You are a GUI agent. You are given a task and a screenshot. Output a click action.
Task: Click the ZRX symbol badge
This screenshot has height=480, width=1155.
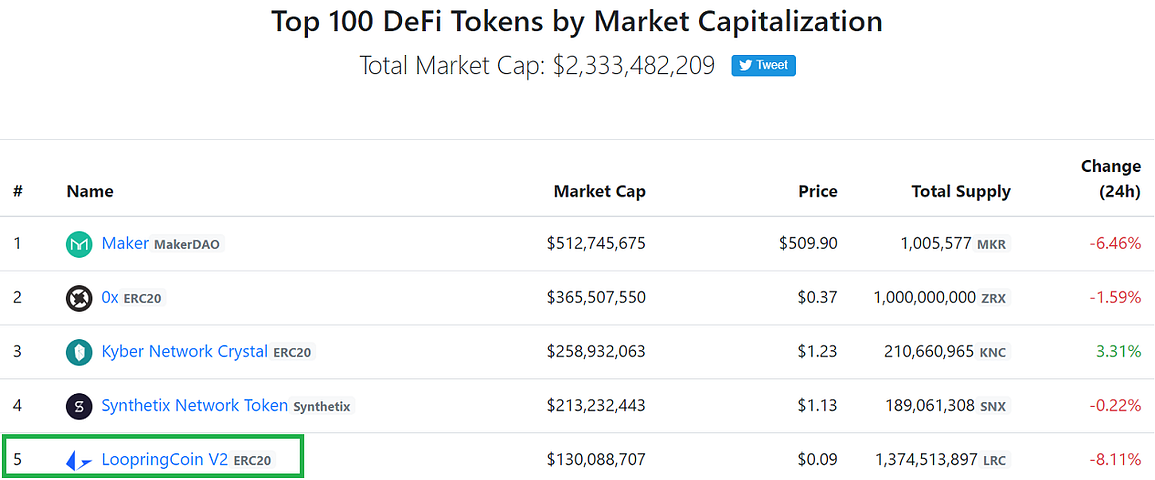click(994, 298)
